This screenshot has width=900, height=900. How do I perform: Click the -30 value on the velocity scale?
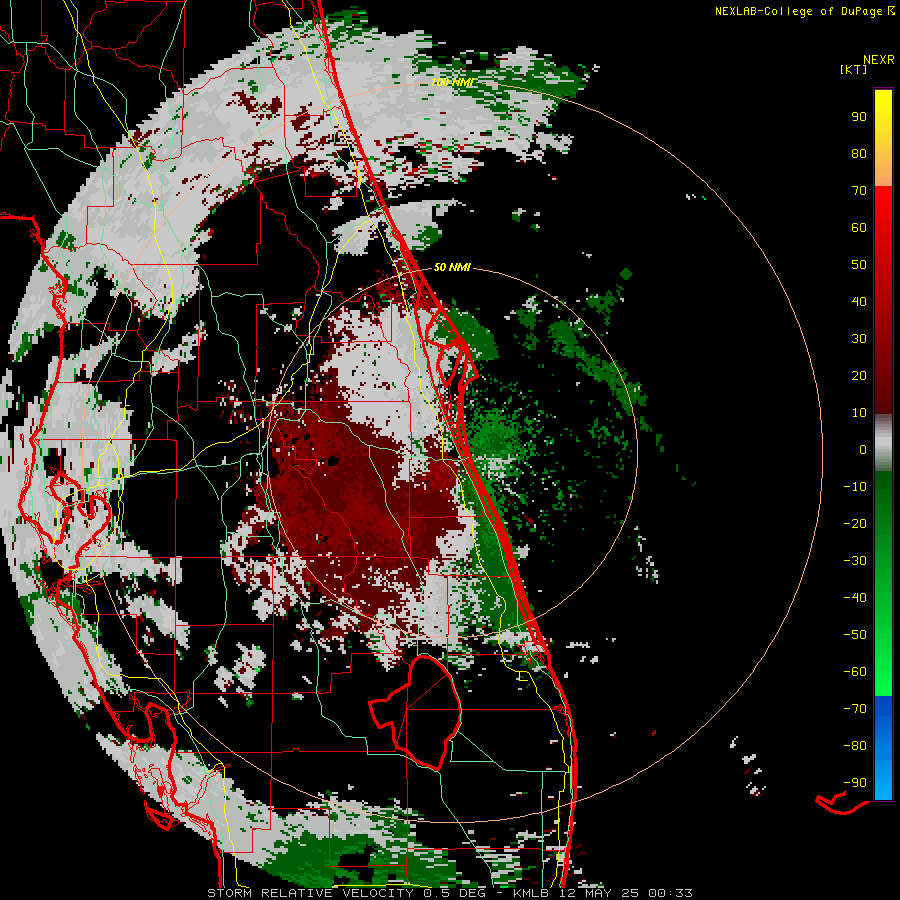[855, 561]
